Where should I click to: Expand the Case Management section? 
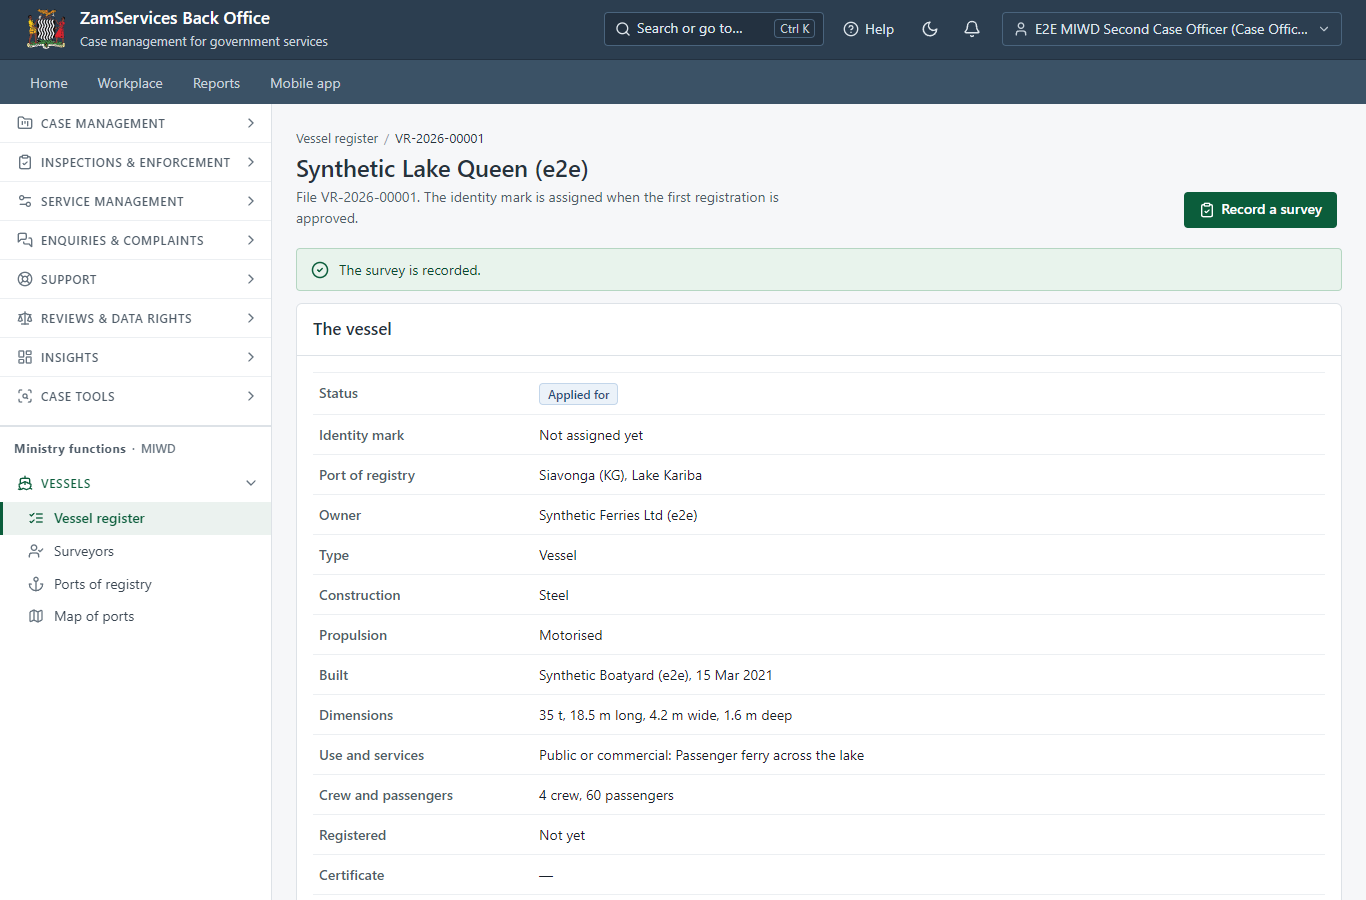(x=136, y=123)
